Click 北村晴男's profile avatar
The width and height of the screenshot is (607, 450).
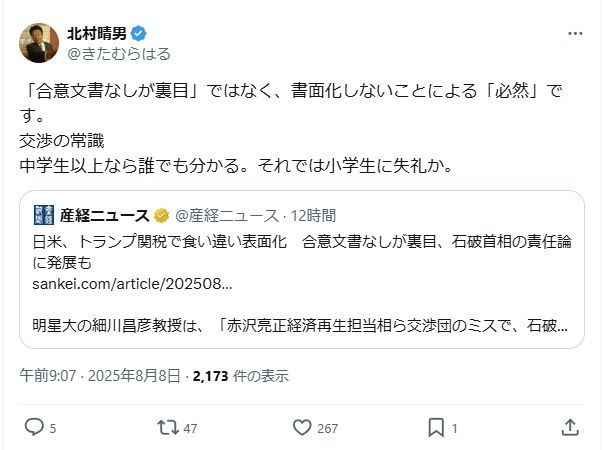[x=39, y=41]
